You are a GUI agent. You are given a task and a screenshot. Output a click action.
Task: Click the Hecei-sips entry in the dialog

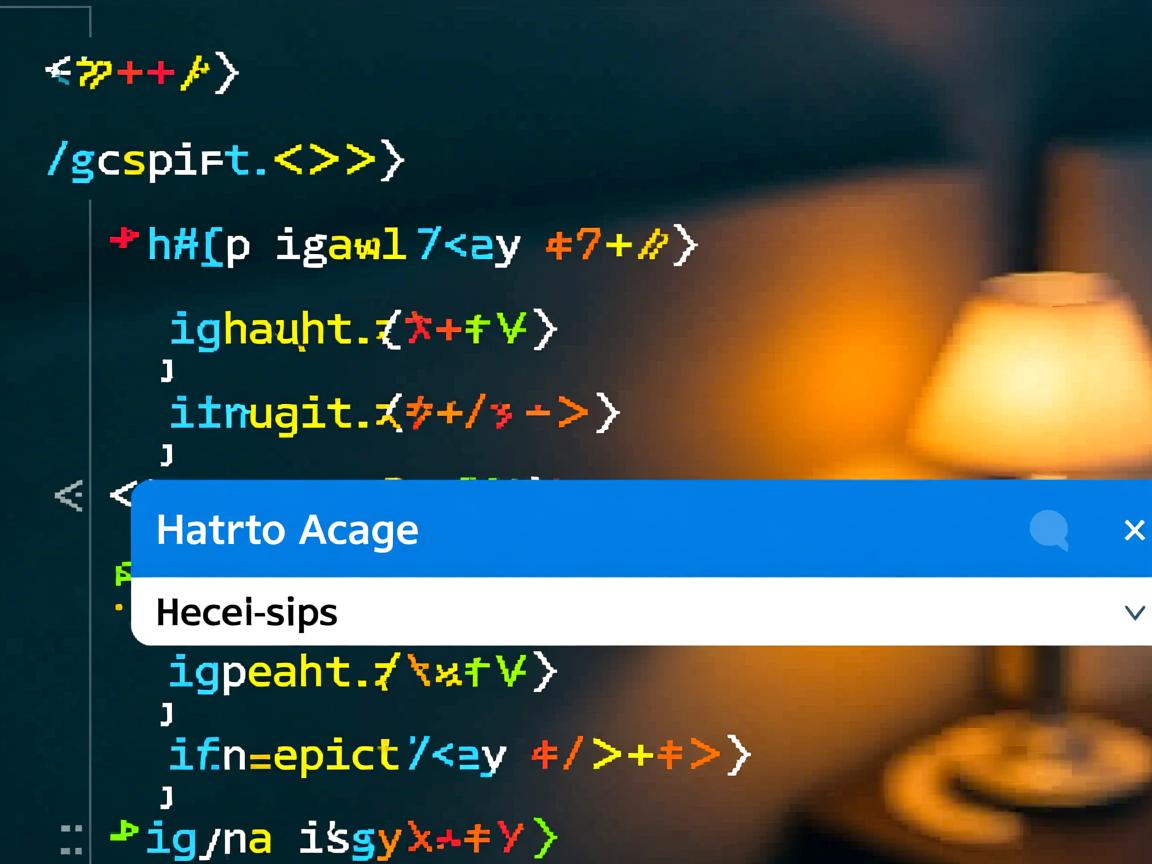pos(246,612)
